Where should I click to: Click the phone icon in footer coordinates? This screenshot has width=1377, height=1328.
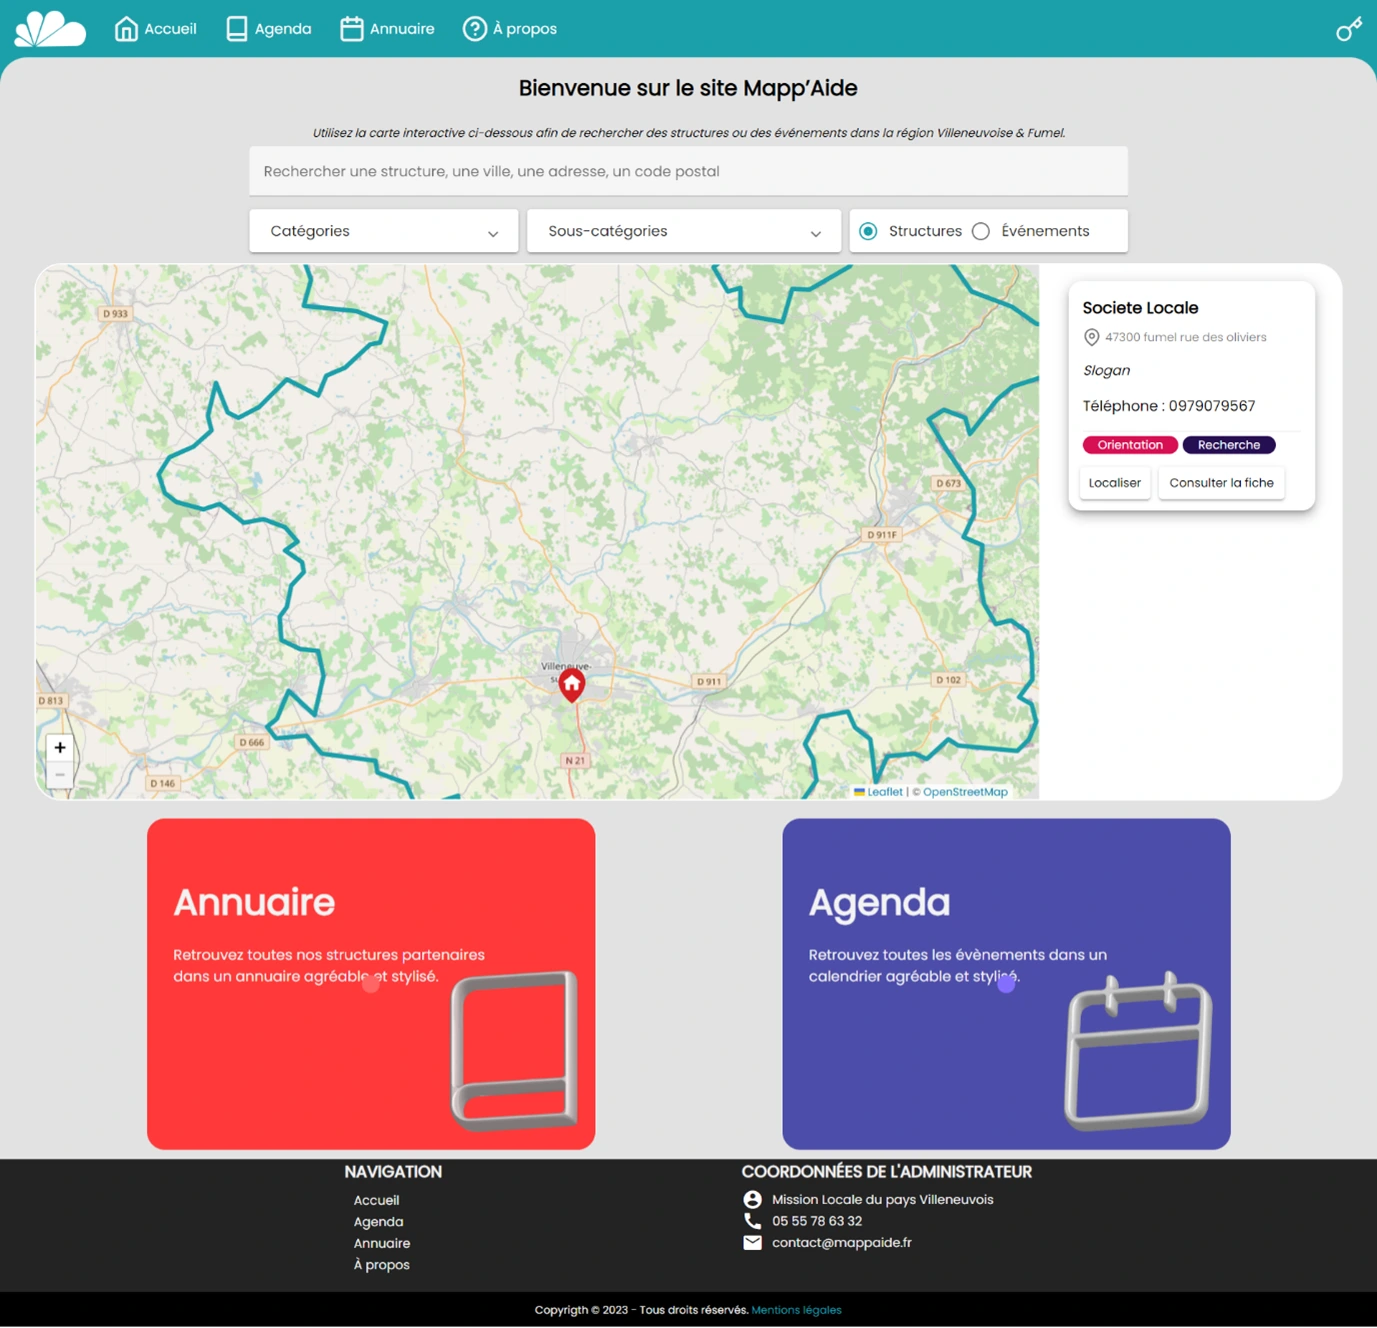coord(752,1221)
